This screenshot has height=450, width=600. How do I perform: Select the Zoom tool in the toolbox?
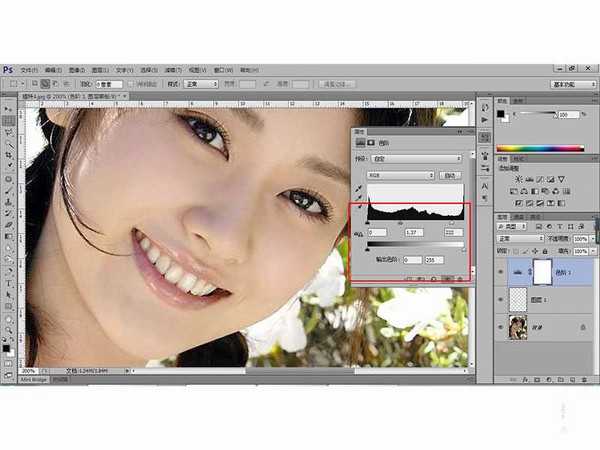[x=9, y=331]
